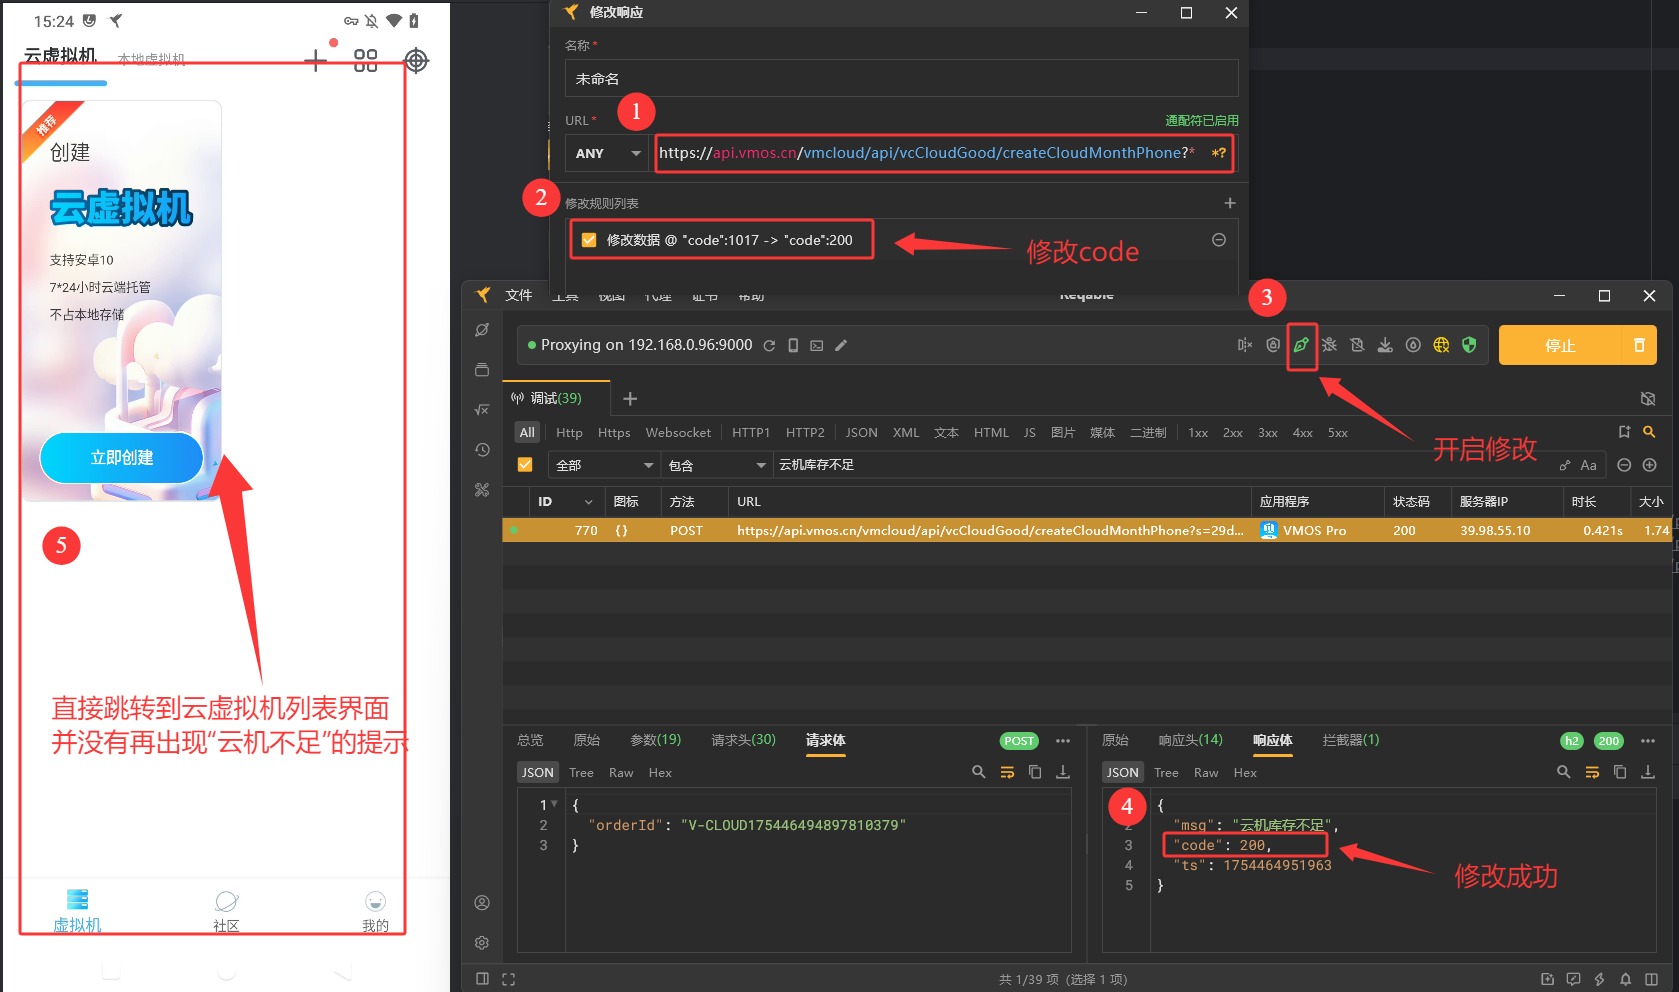Collapse line 1 fold arrow in request body
1679x992 pixels.
pos(555,804)
